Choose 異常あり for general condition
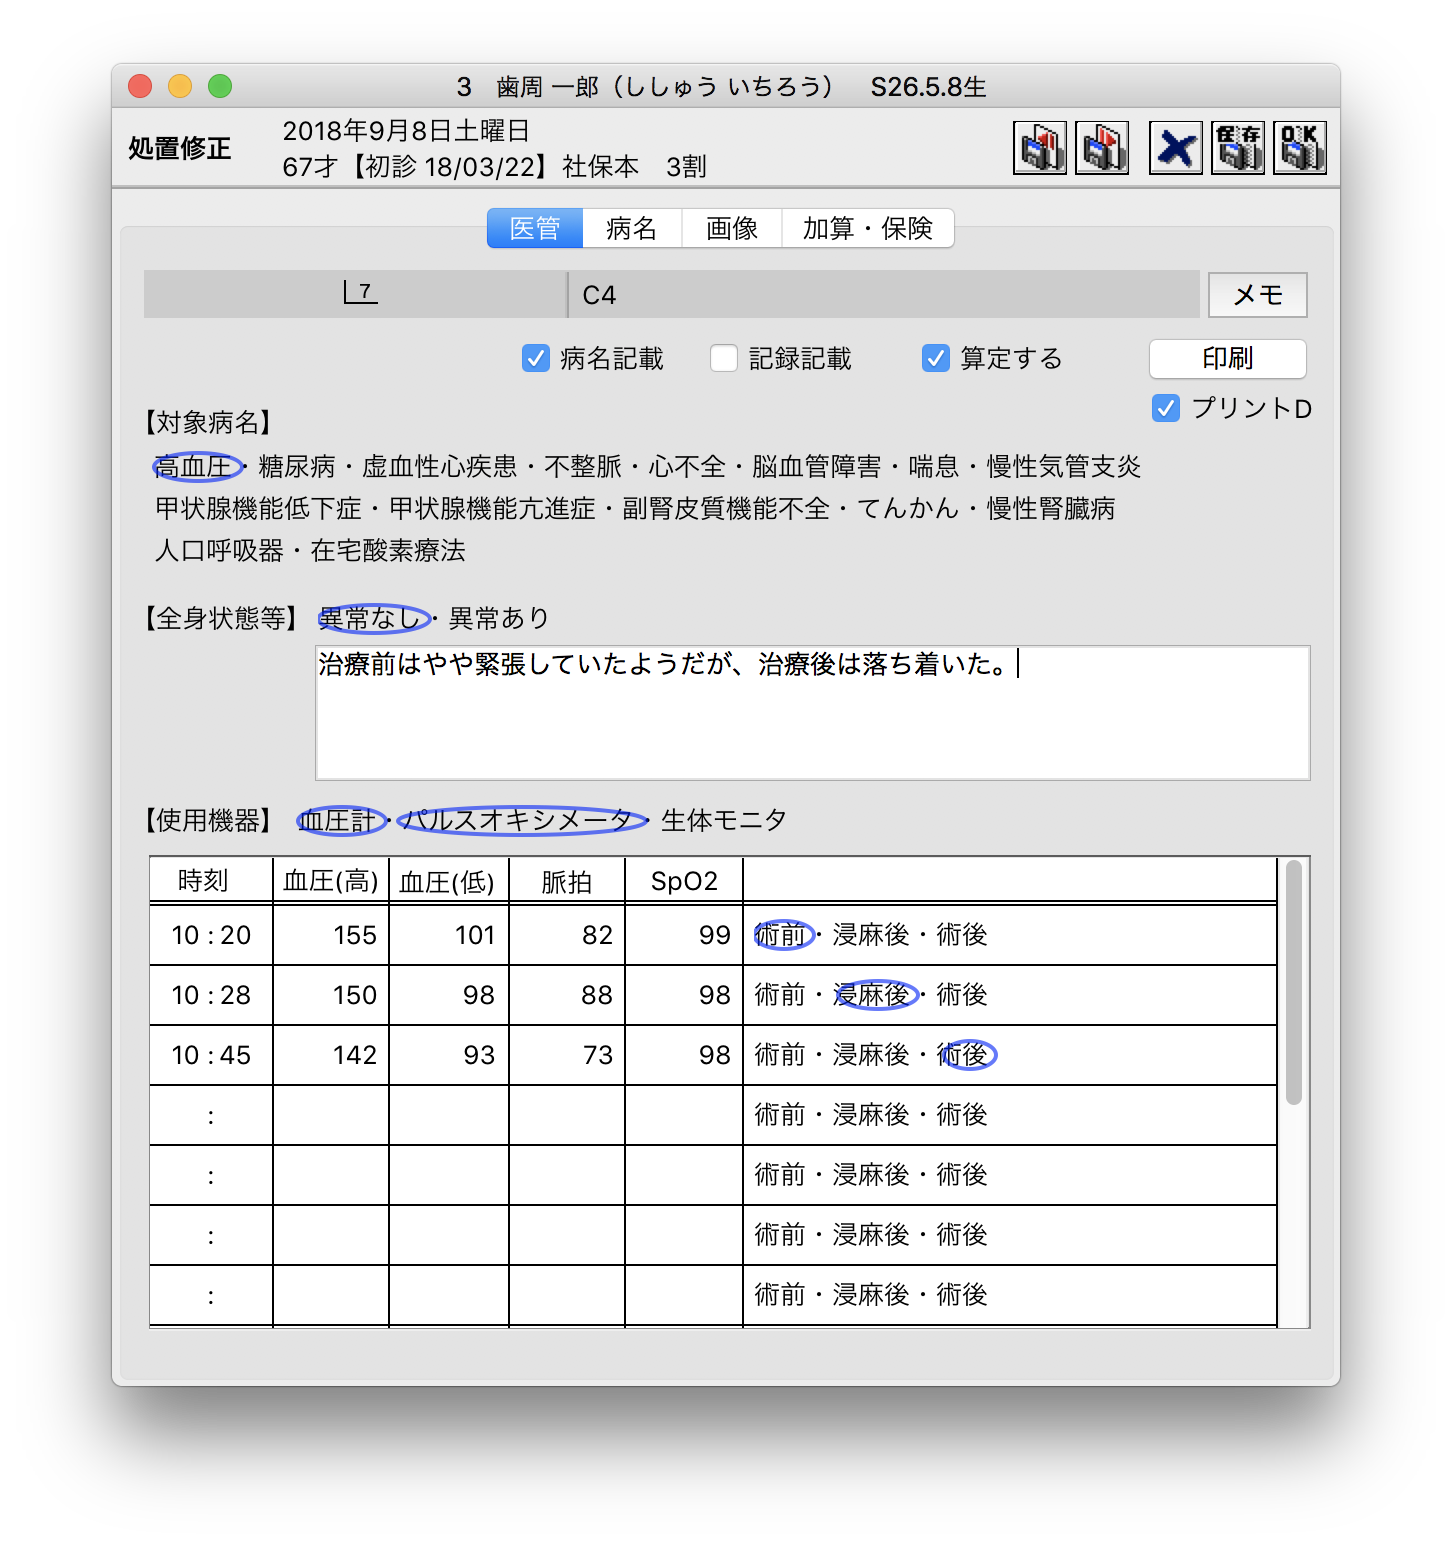The image size is (1452, 1546). click(x=500, y=619)
